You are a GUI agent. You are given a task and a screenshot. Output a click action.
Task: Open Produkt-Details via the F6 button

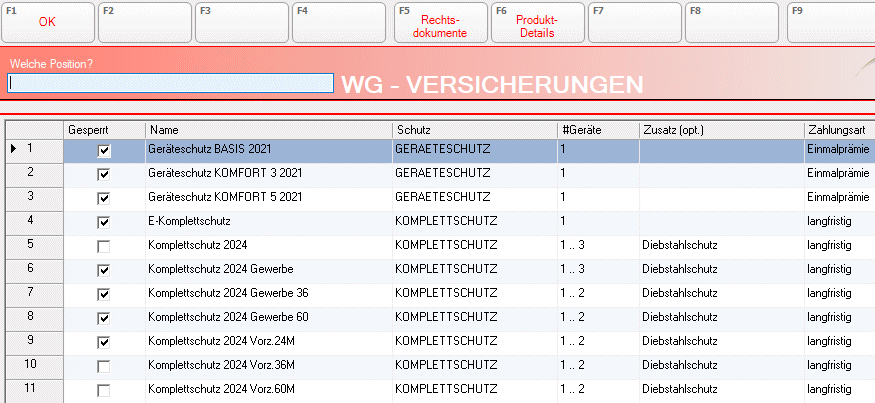538,22
